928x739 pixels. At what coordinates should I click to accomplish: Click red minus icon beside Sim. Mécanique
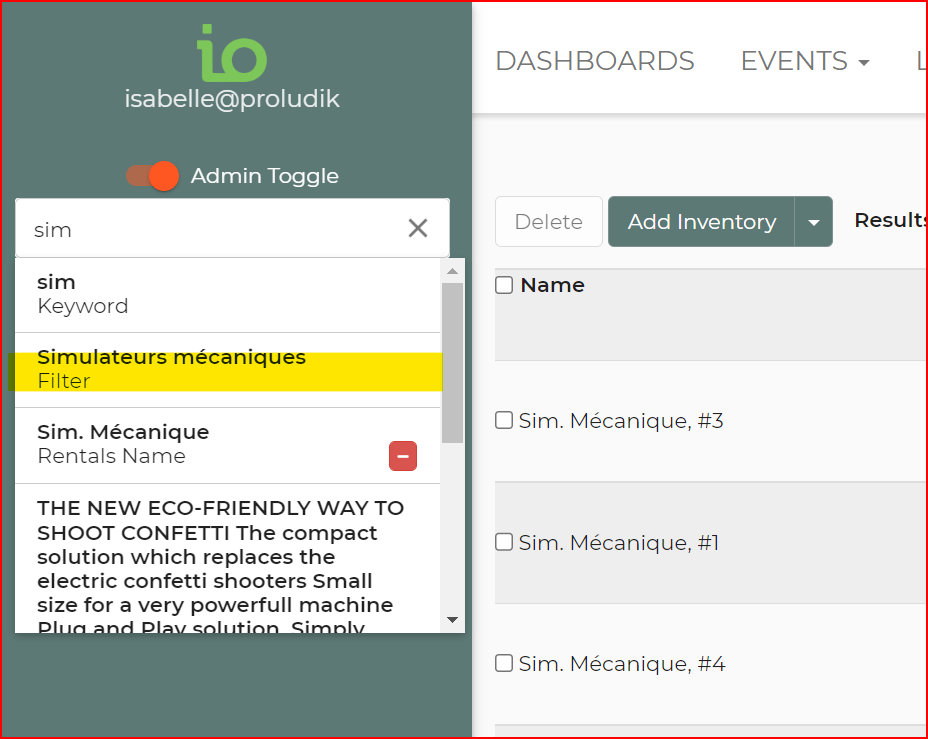pos(403,457)
